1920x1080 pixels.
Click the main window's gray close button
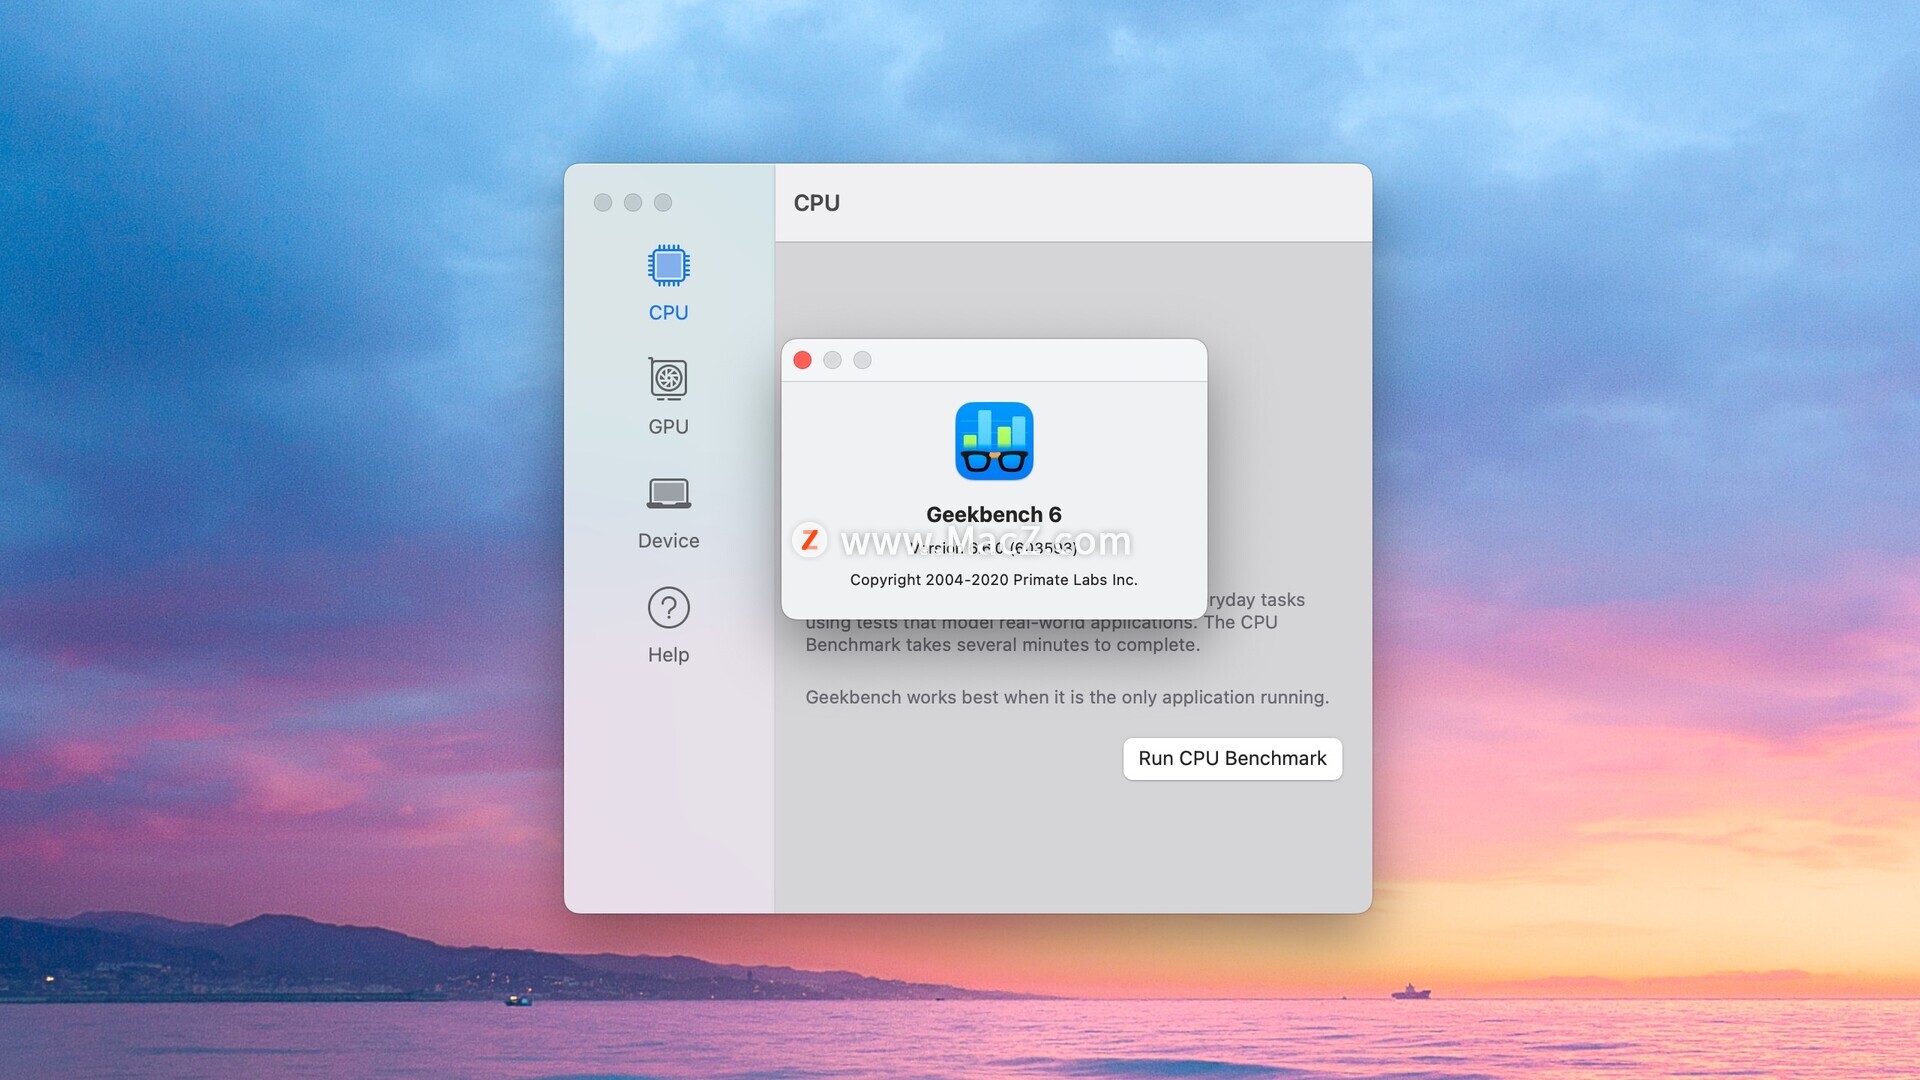[x=603, y=203]
